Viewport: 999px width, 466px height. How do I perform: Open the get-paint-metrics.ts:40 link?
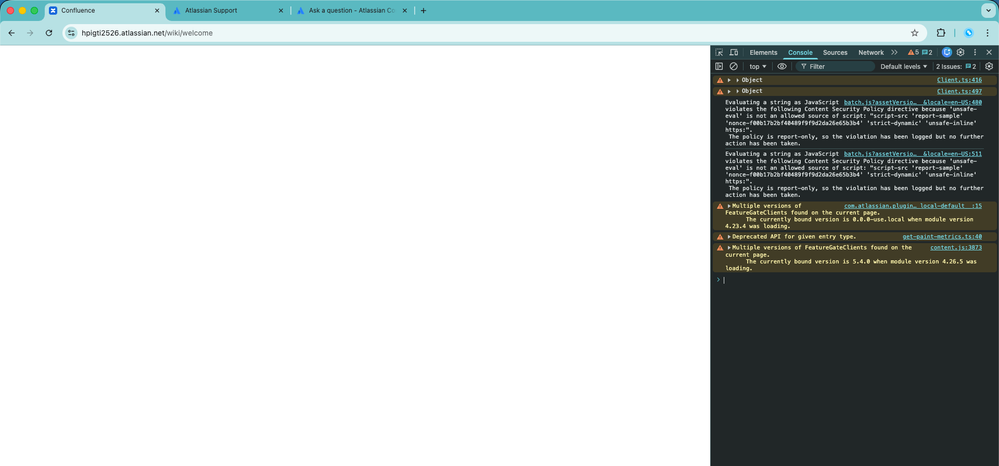tap(942, 237)
